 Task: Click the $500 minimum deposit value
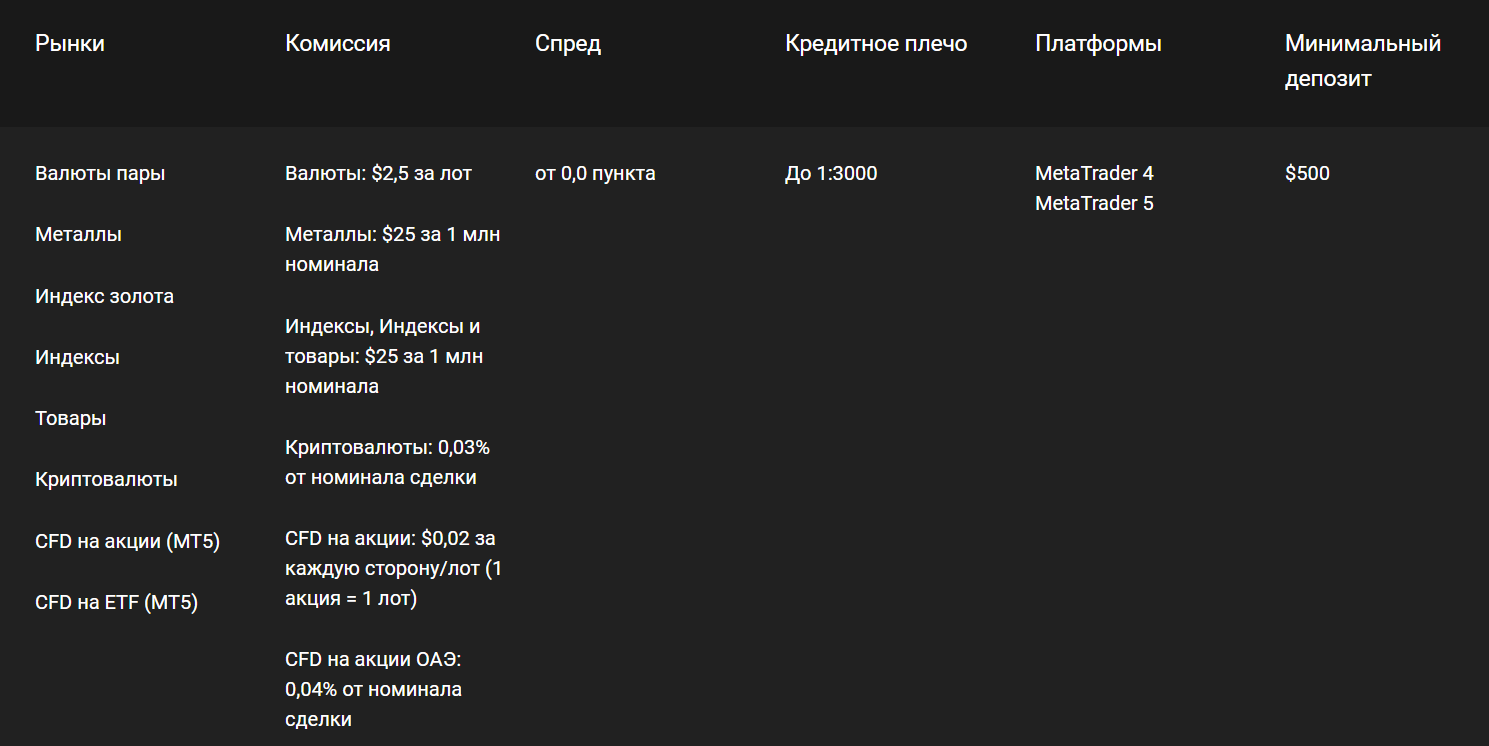(x=1307, y=174)
